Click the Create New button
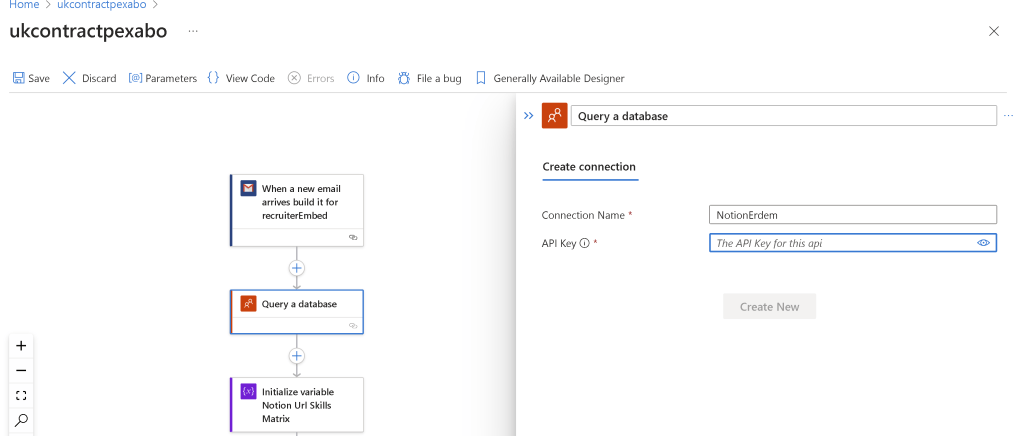Image resolution: width=1023 pixels, height=436 pixels. pyautogui.click(x=769, y=307)
